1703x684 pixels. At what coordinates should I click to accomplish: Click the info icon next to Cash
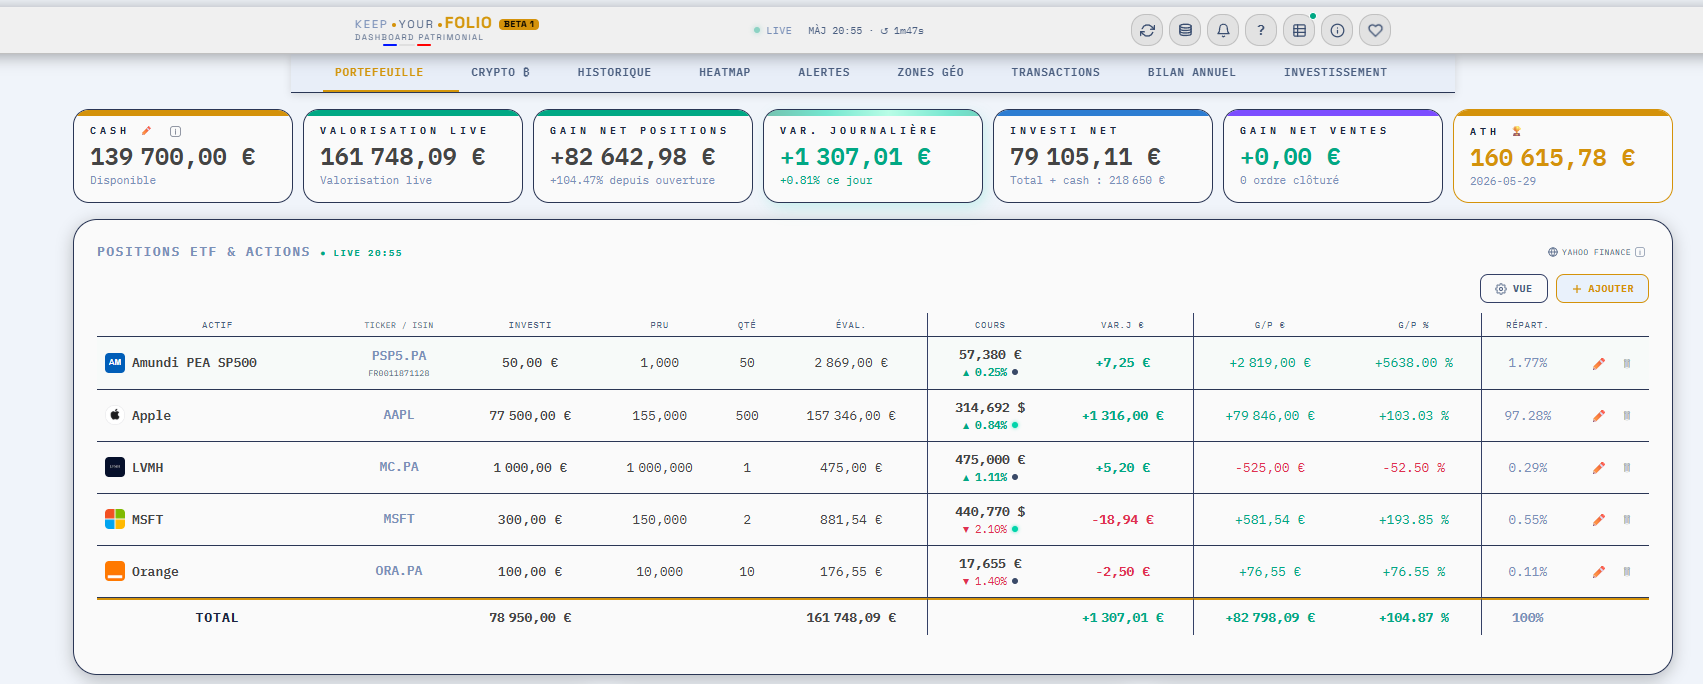pyautogui.click(x=176, y=131)
